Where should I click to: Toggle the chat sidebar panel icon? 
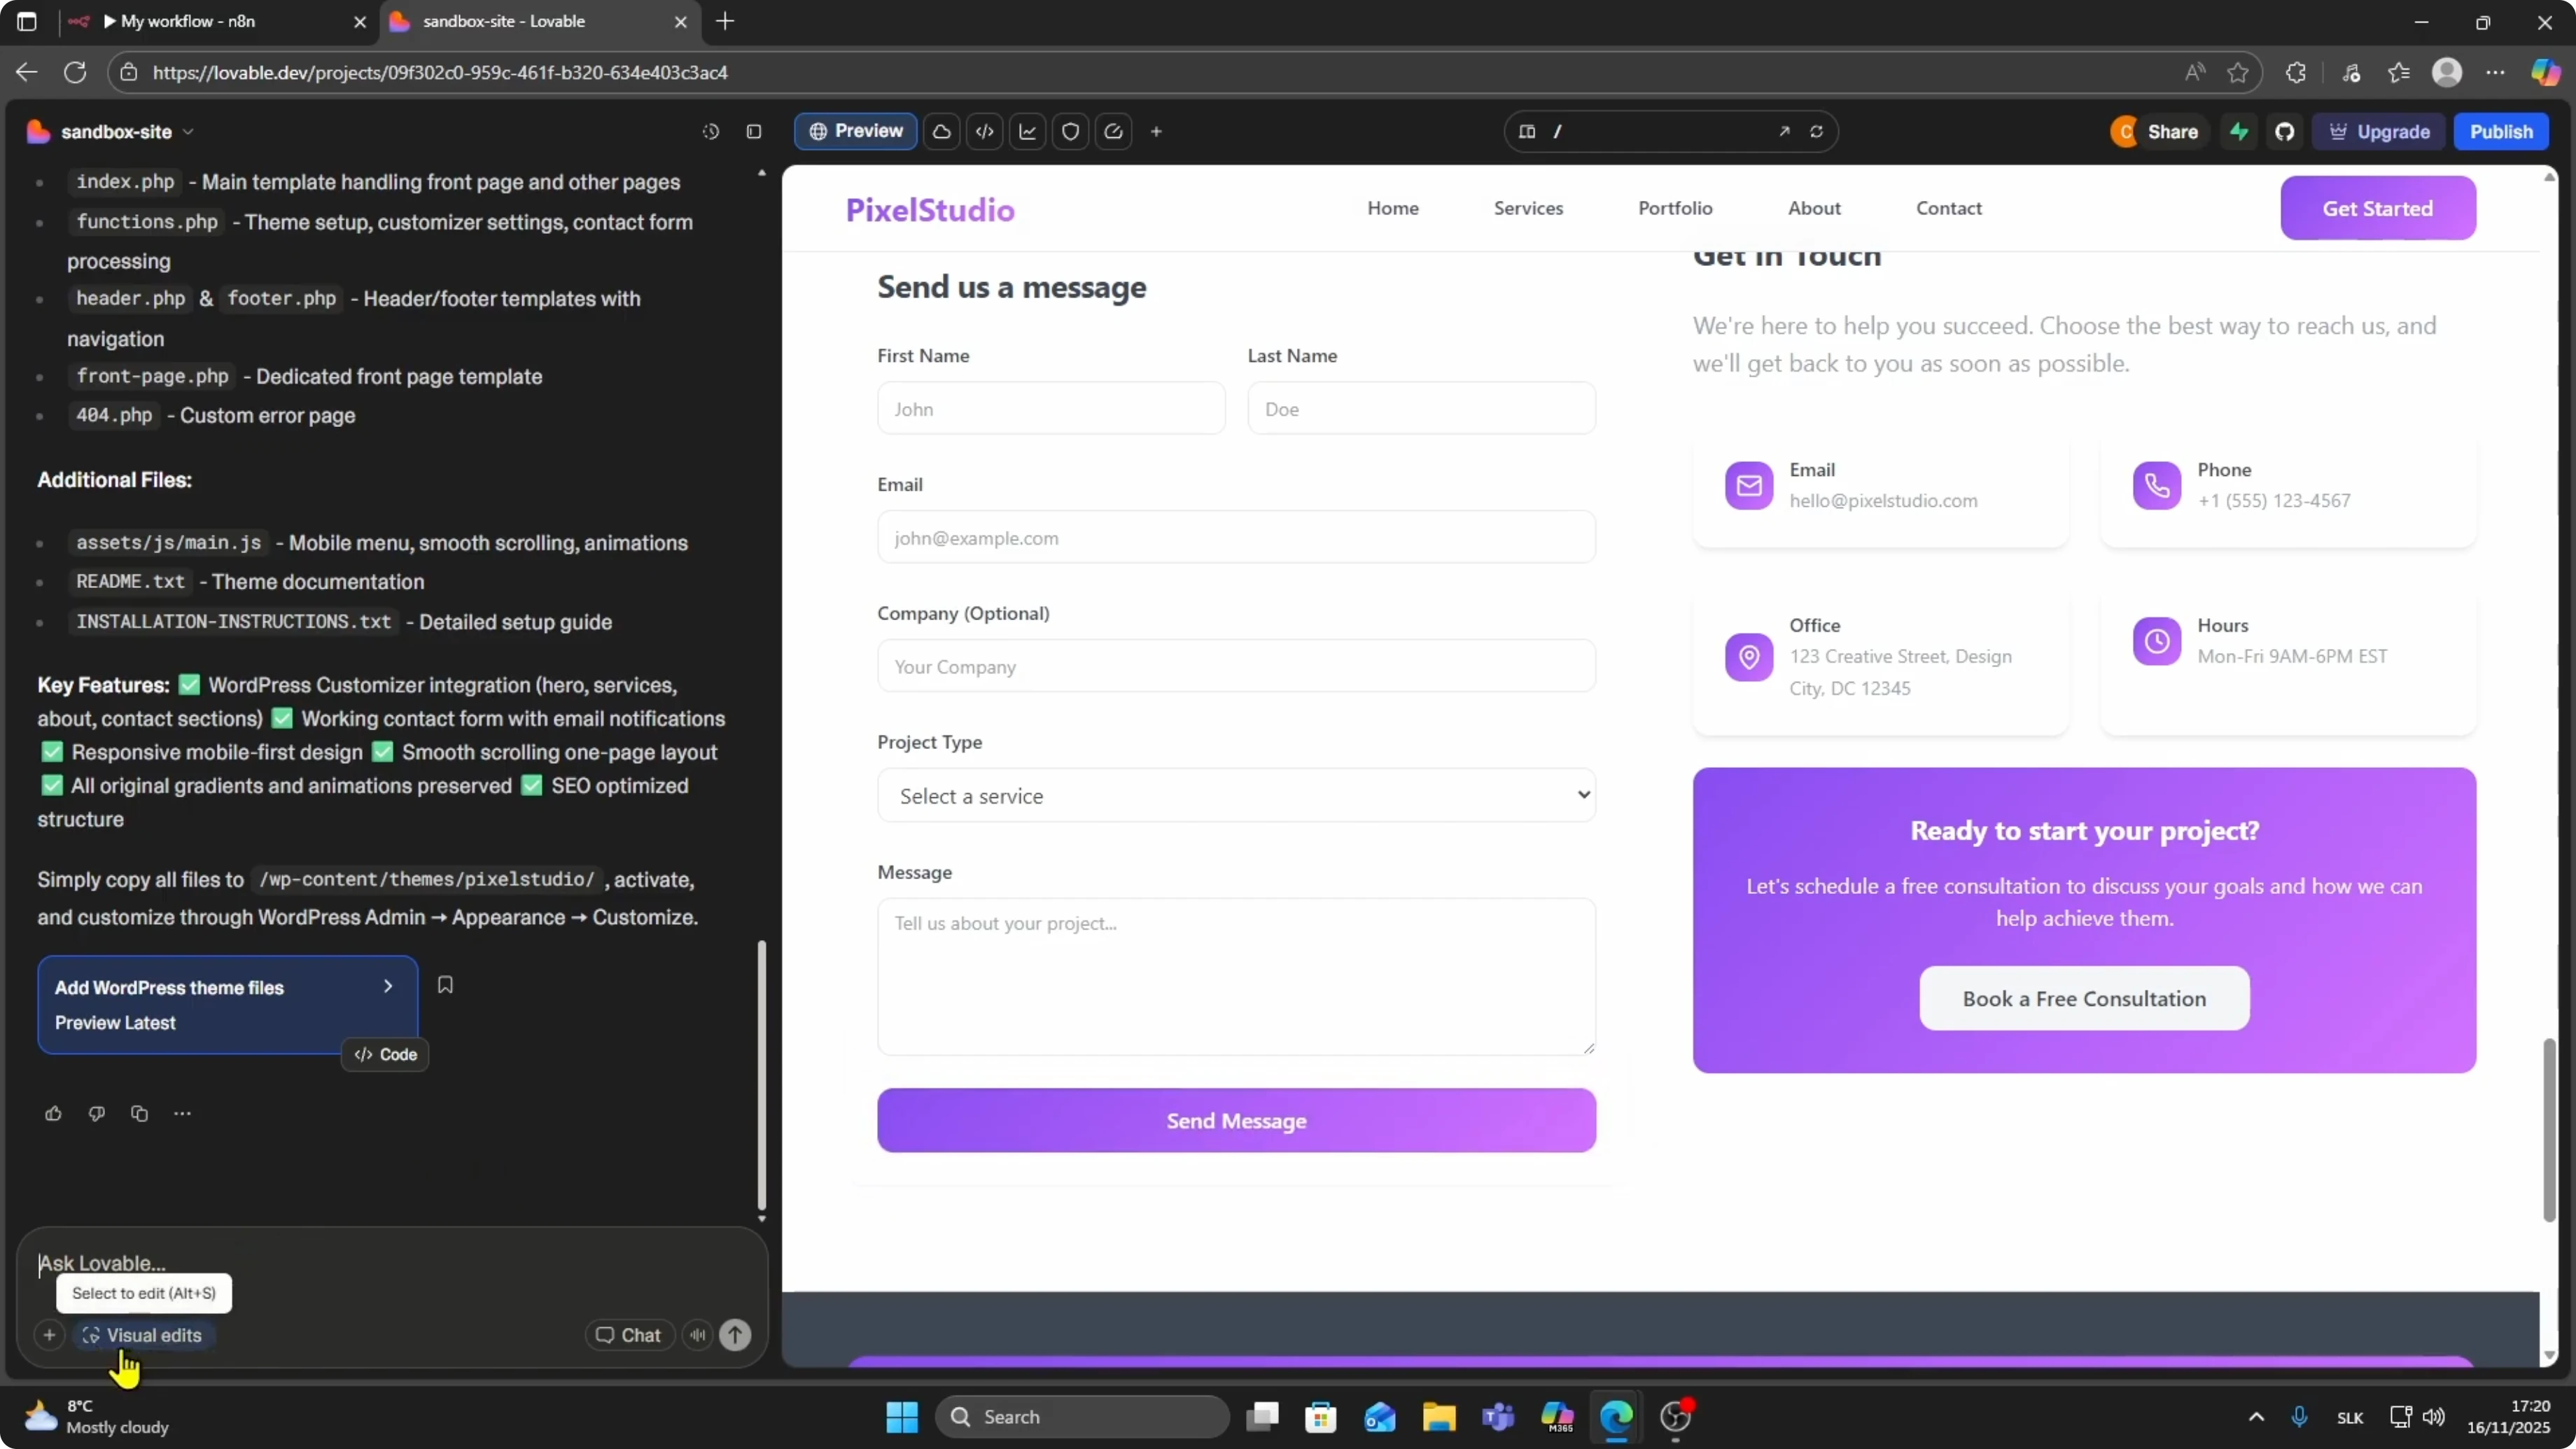click(754, 132)
